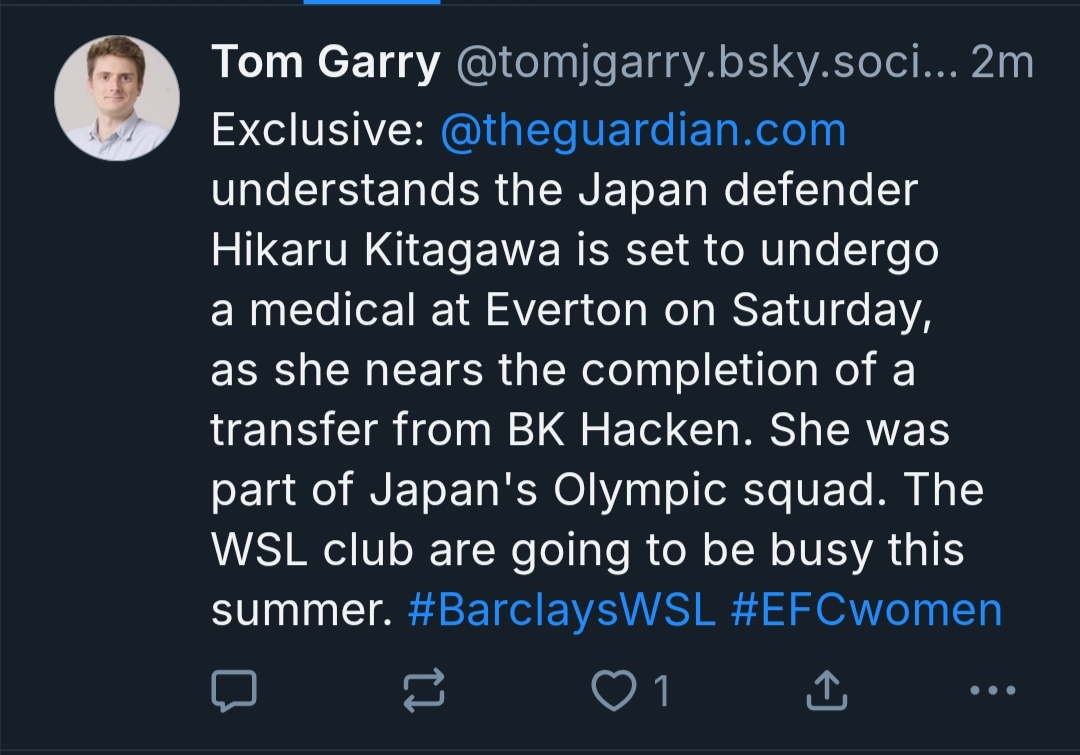Share this post using the upload-arrow icon
This screenshot has height=755, width=1080.
[x=826, y=689]
